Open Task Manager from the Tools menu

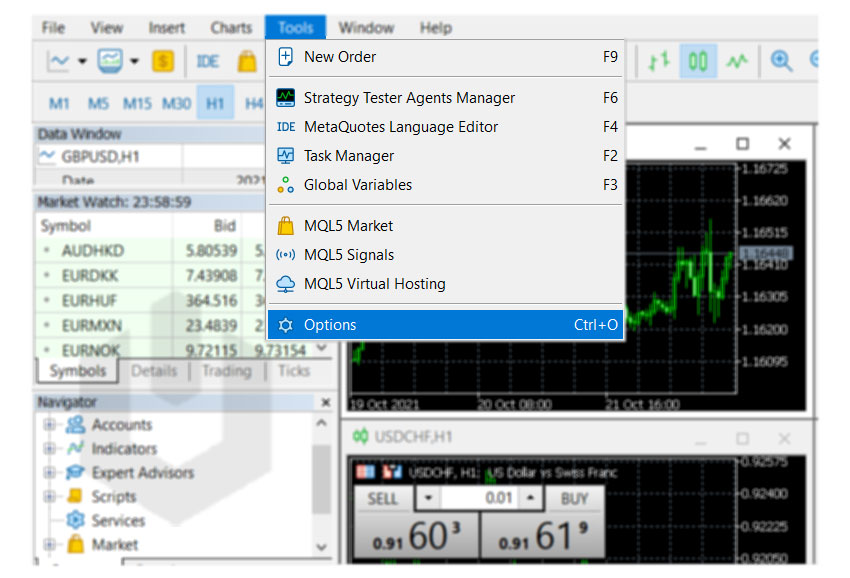click(x=349, y=156)
